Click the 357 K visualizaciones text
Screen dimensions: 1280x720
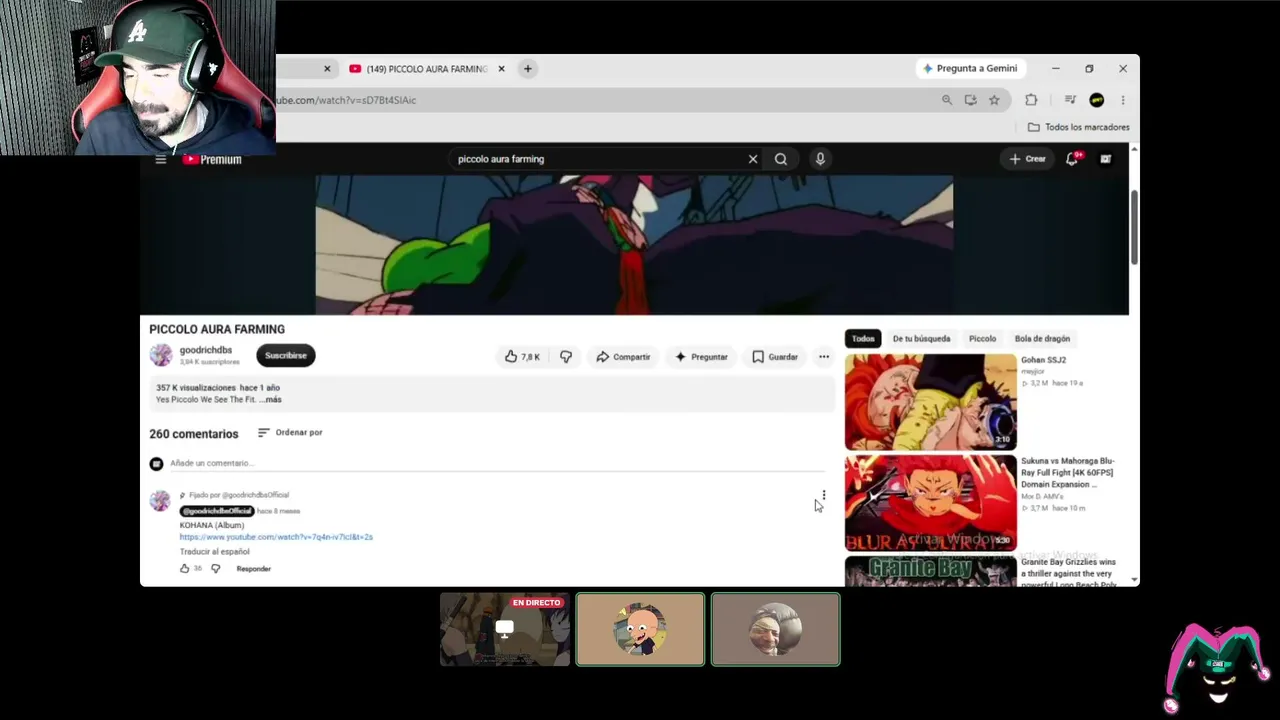pos(196,388)
